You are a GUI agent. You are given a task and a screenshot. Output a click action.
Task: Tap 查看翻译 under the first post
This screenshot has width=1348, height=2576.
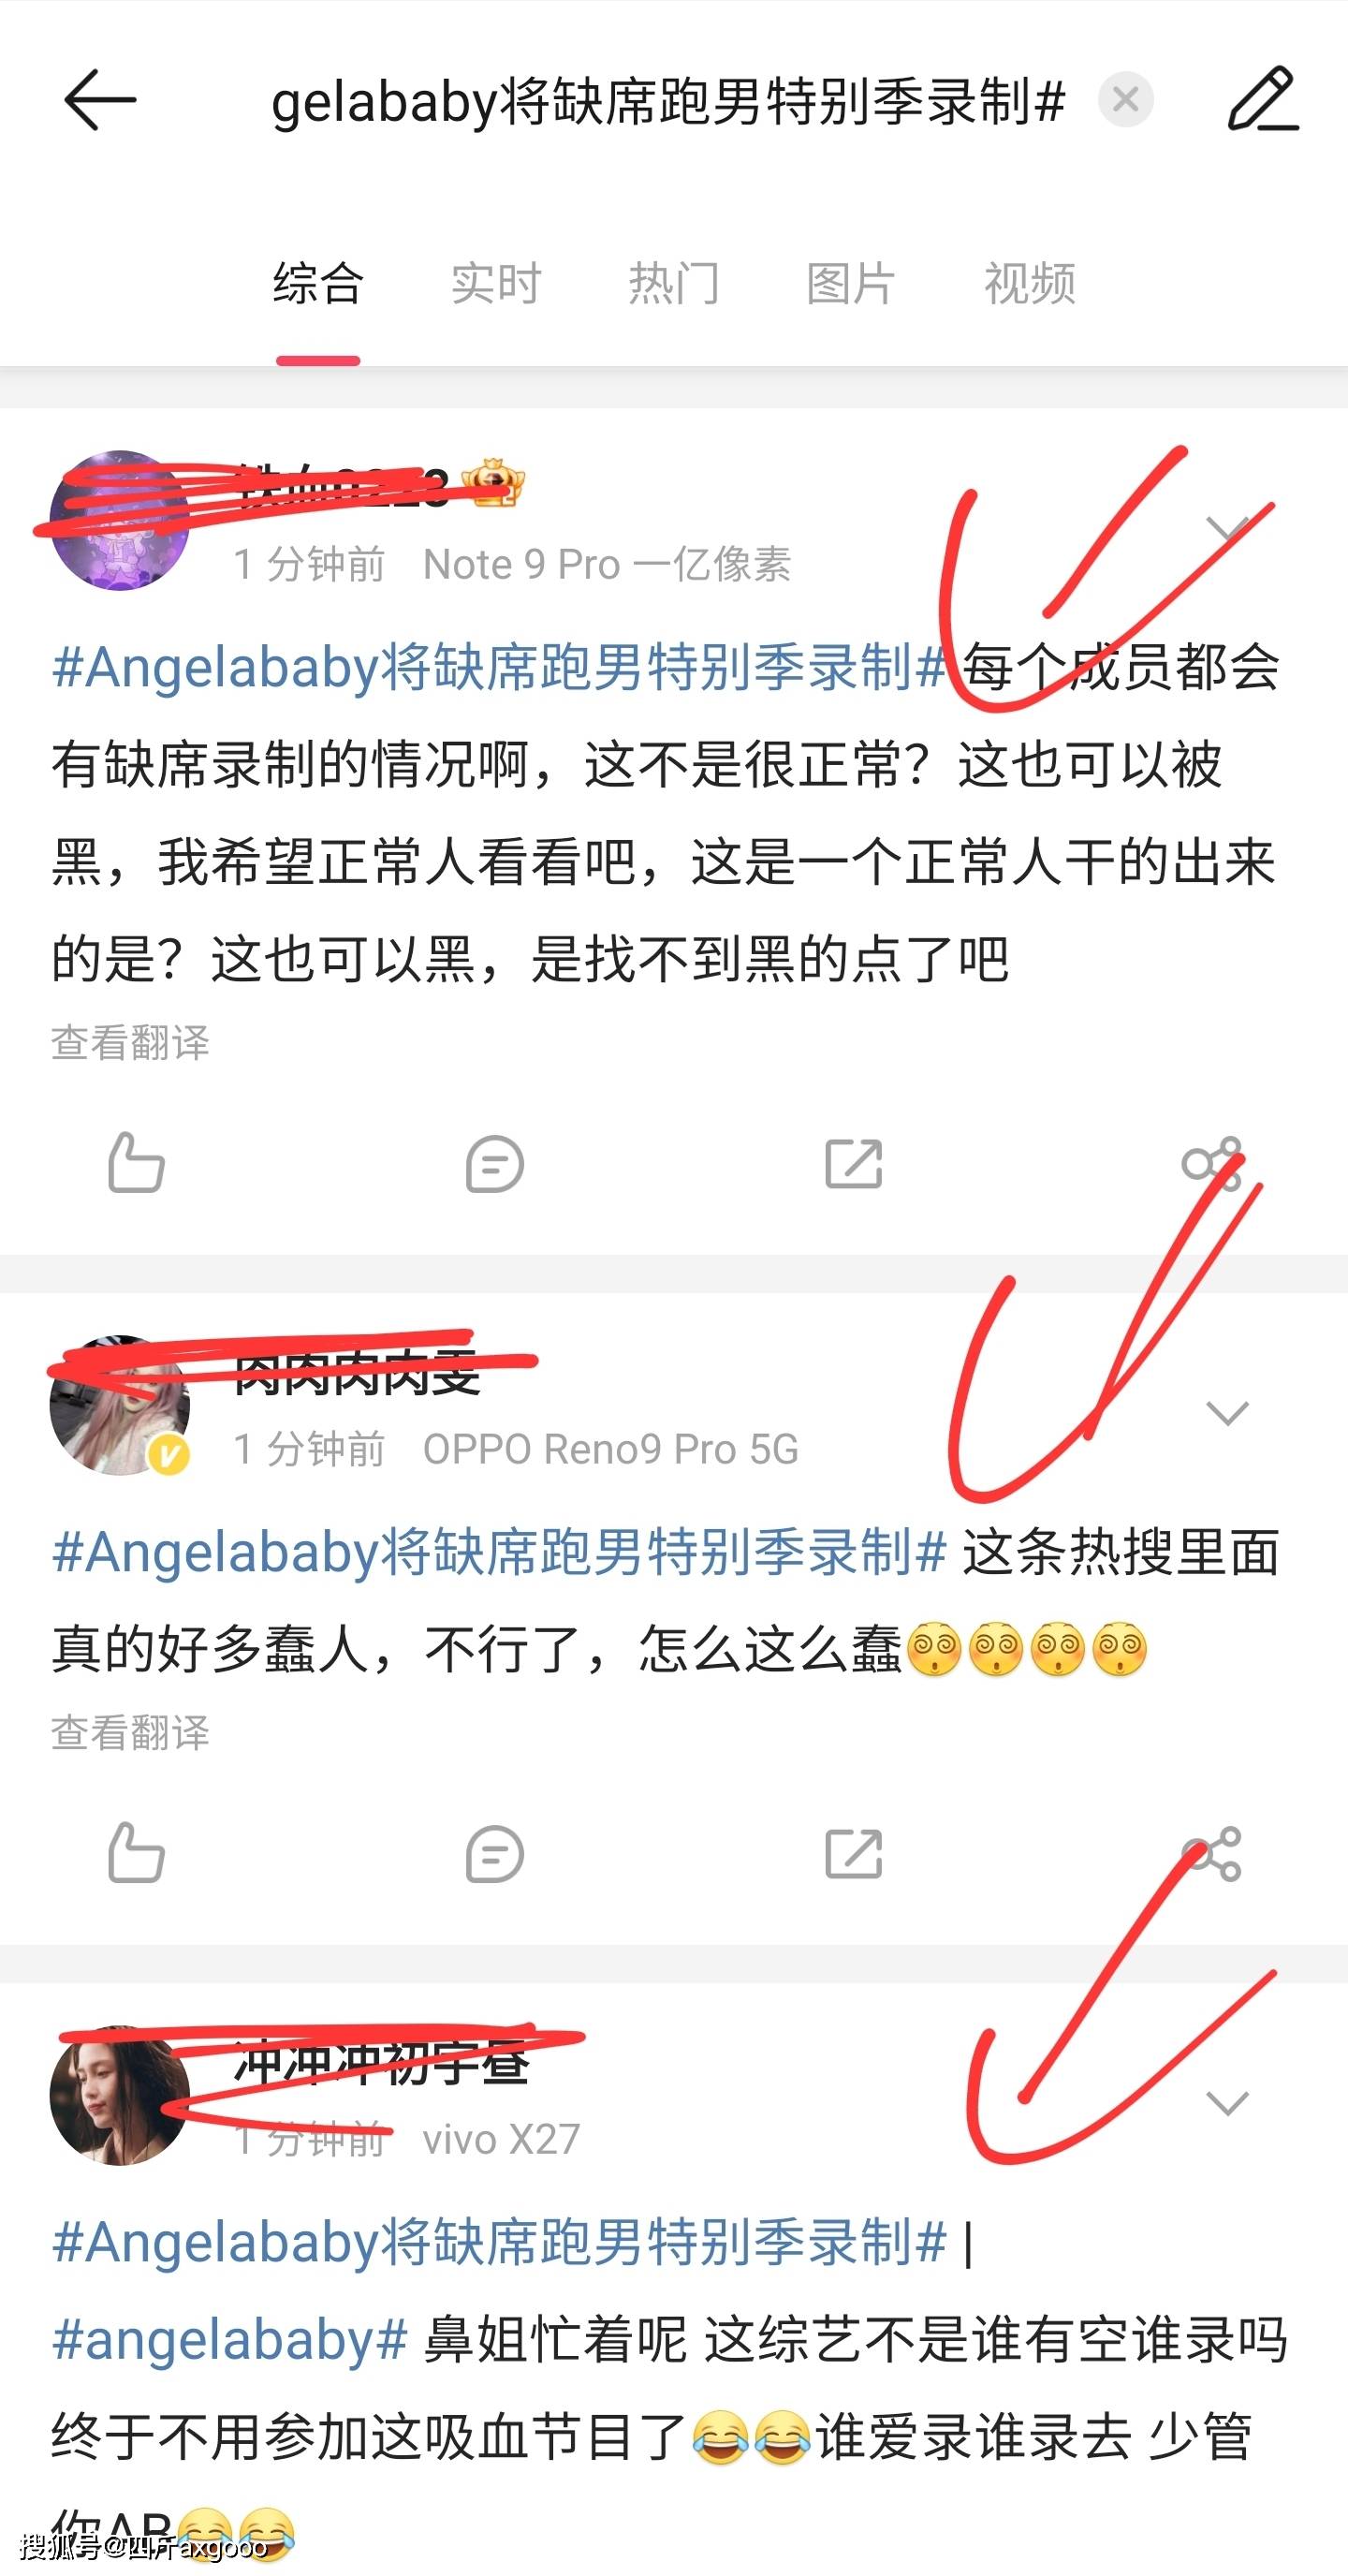131,1042
